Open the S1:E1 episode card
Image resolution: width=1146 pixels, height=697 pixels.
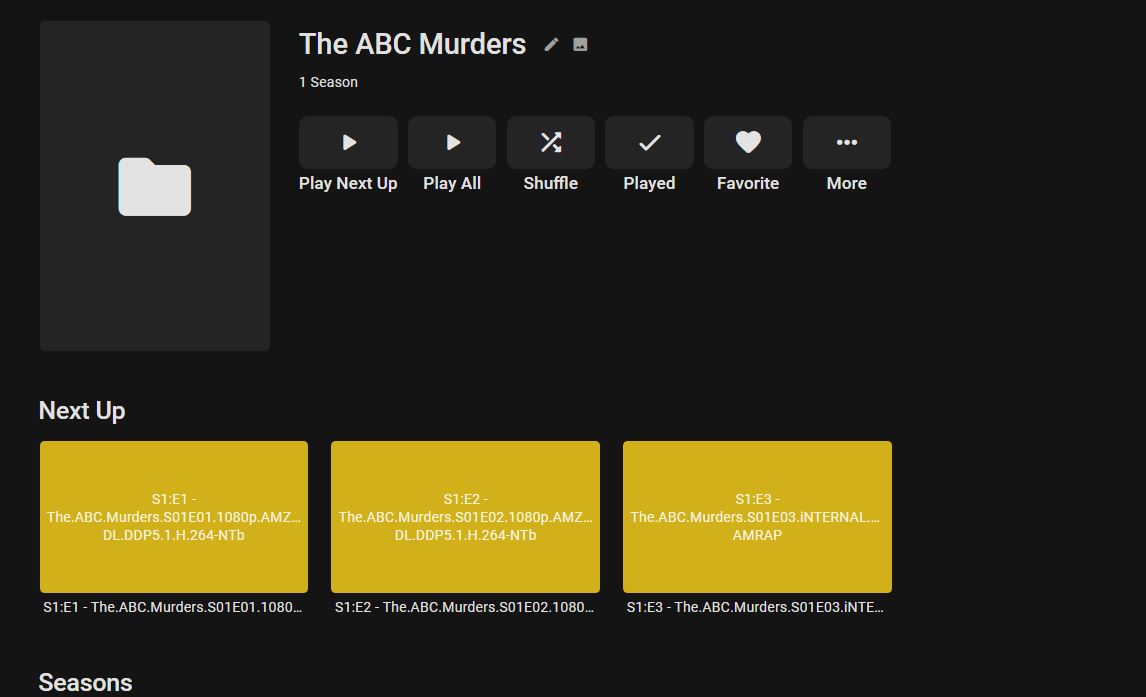click(174, 517)
